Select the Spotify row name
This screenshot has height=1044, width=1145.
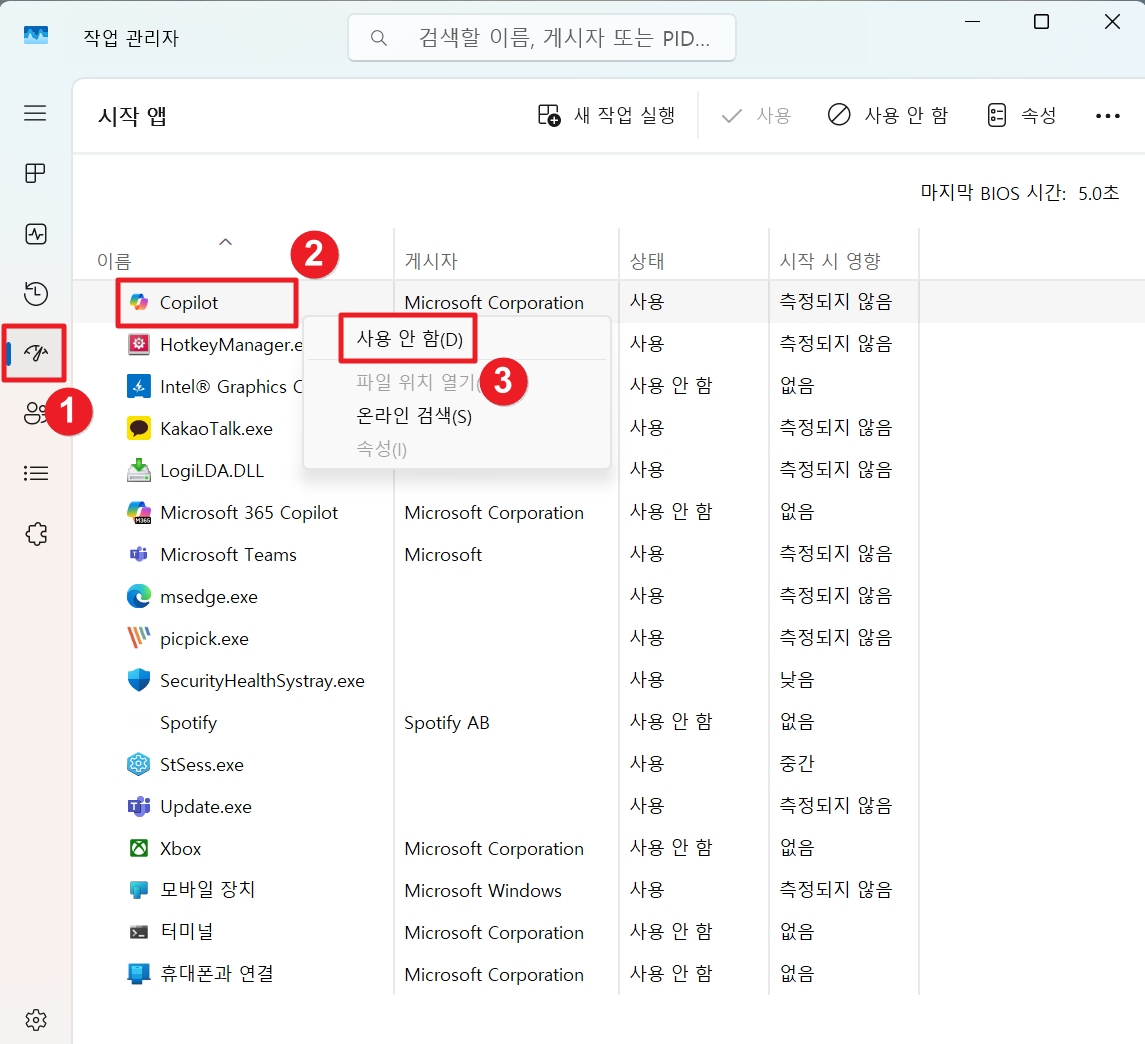point(188,723)
